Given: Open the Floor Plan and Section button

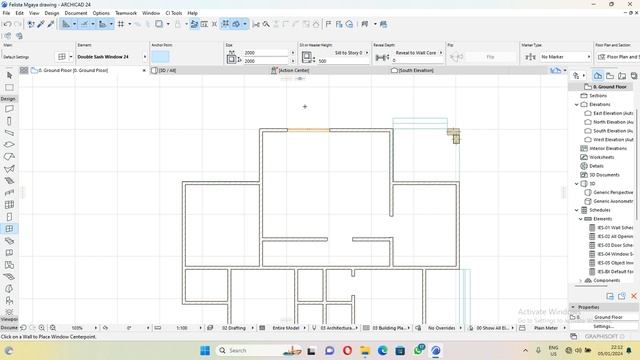Looking at the screenshot, I should [618, 57].
